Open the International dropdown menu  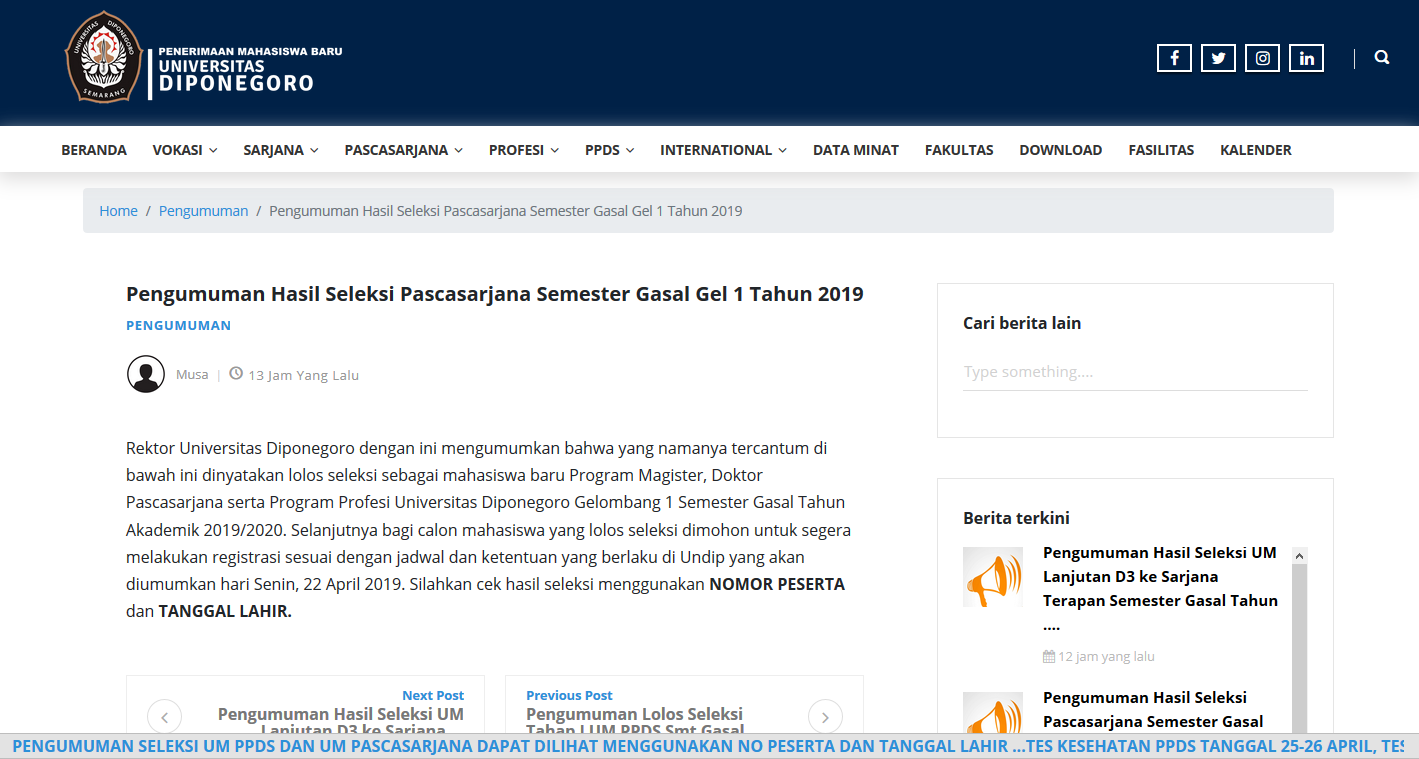click(723, 150)
